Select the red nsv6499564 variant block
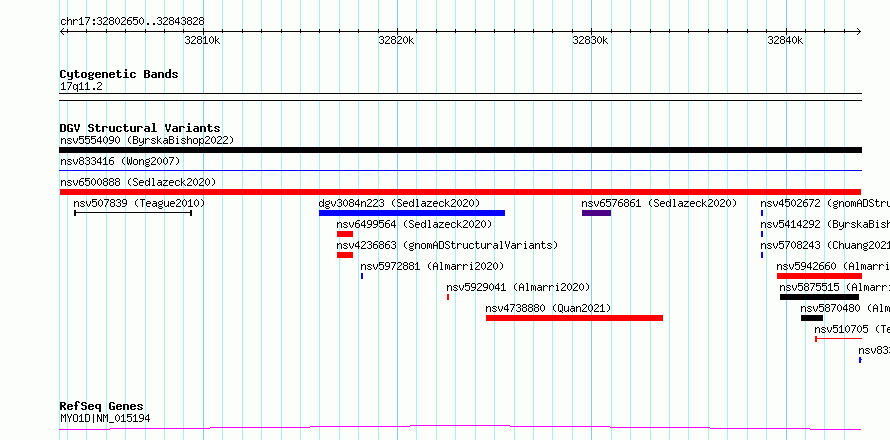The image size is (890, 440). [x=345, y=234]
